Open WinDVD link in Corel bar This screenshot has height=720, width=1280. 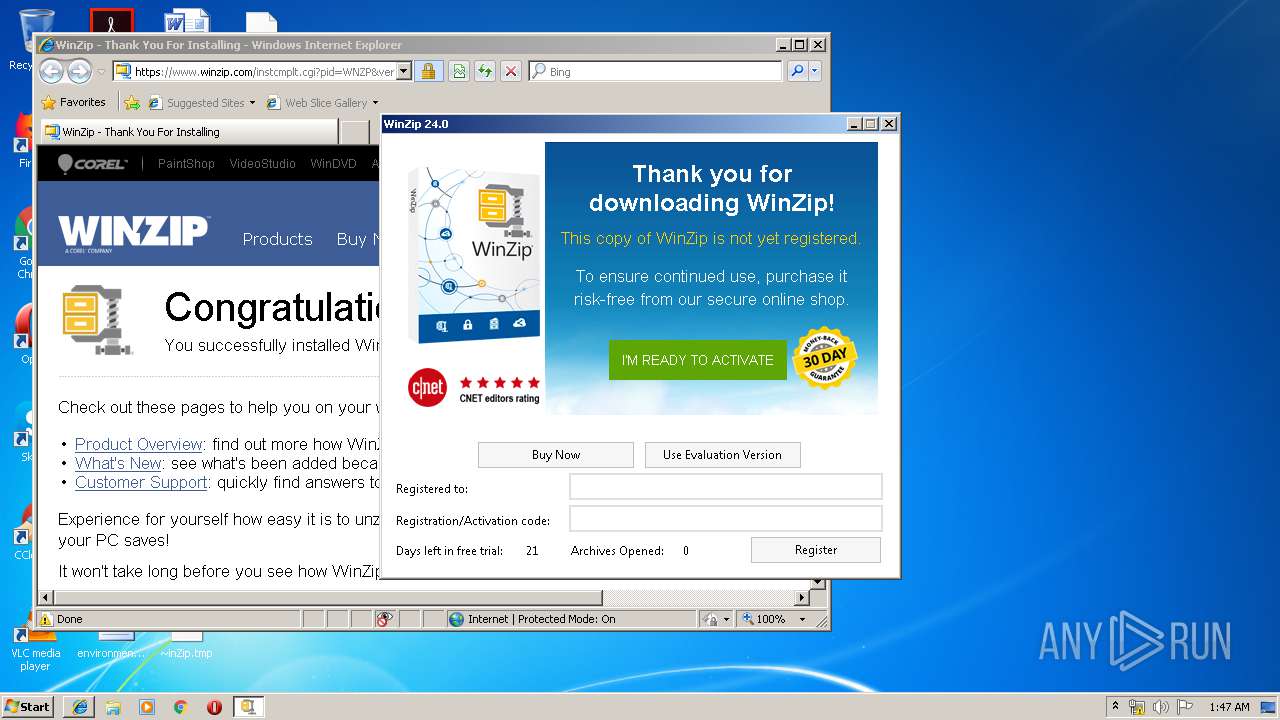[333, 163]
